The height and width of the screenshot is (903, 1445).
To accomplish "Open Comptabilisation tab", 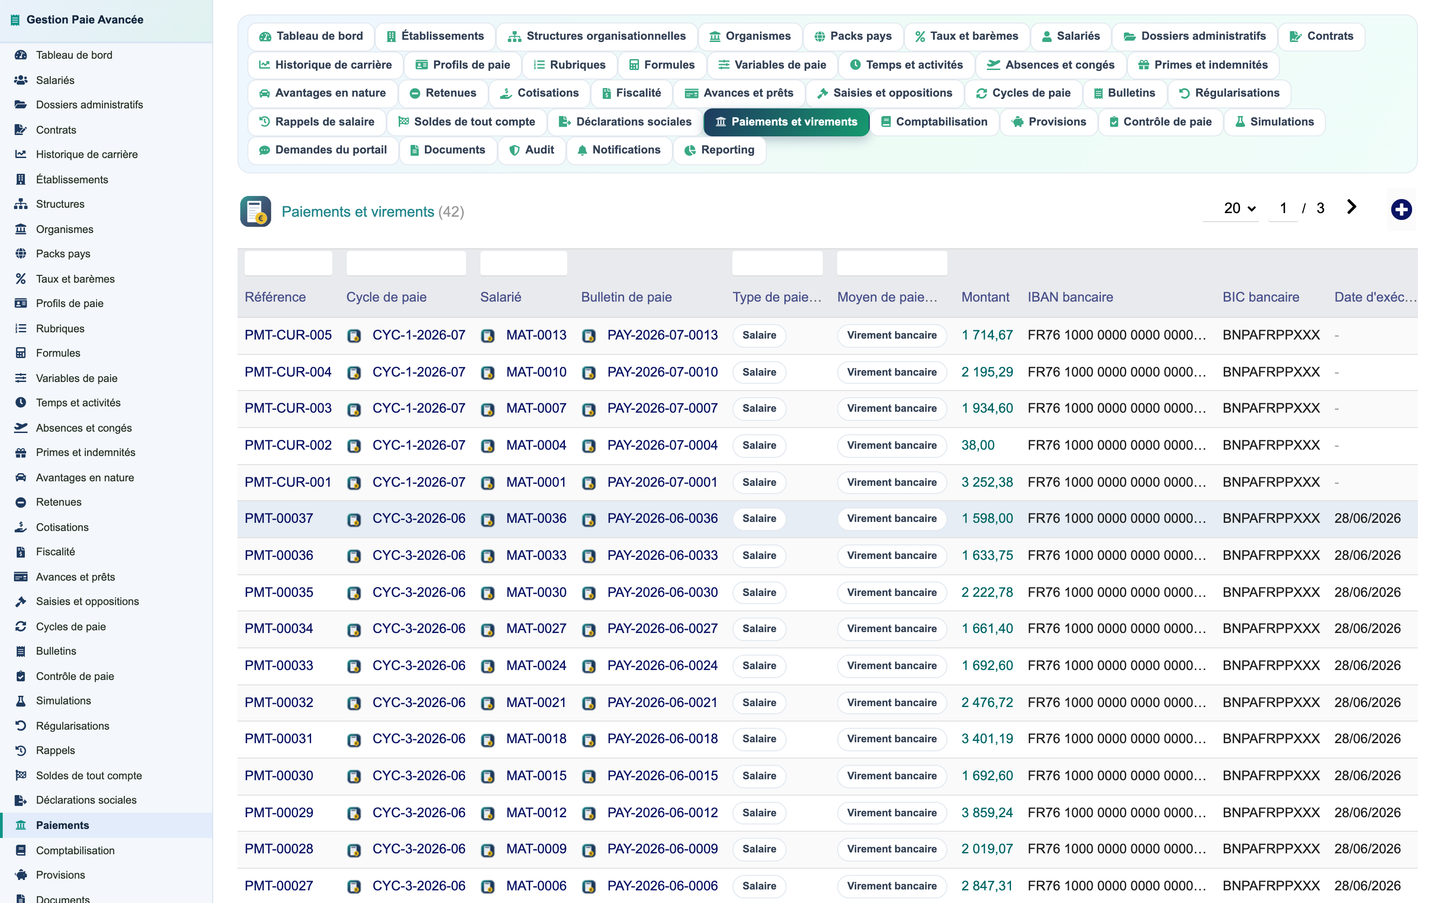I will click(x=934, y=122).
